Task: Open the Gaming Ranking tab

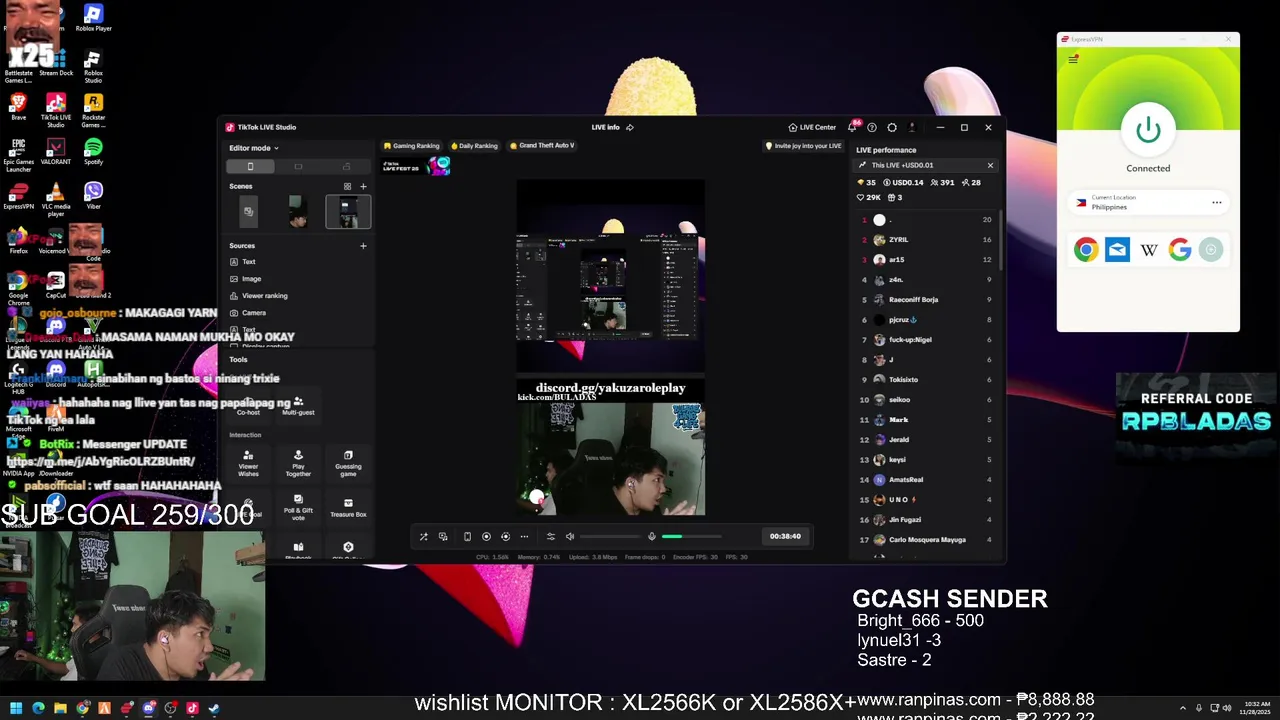Action: coord(412,146)
